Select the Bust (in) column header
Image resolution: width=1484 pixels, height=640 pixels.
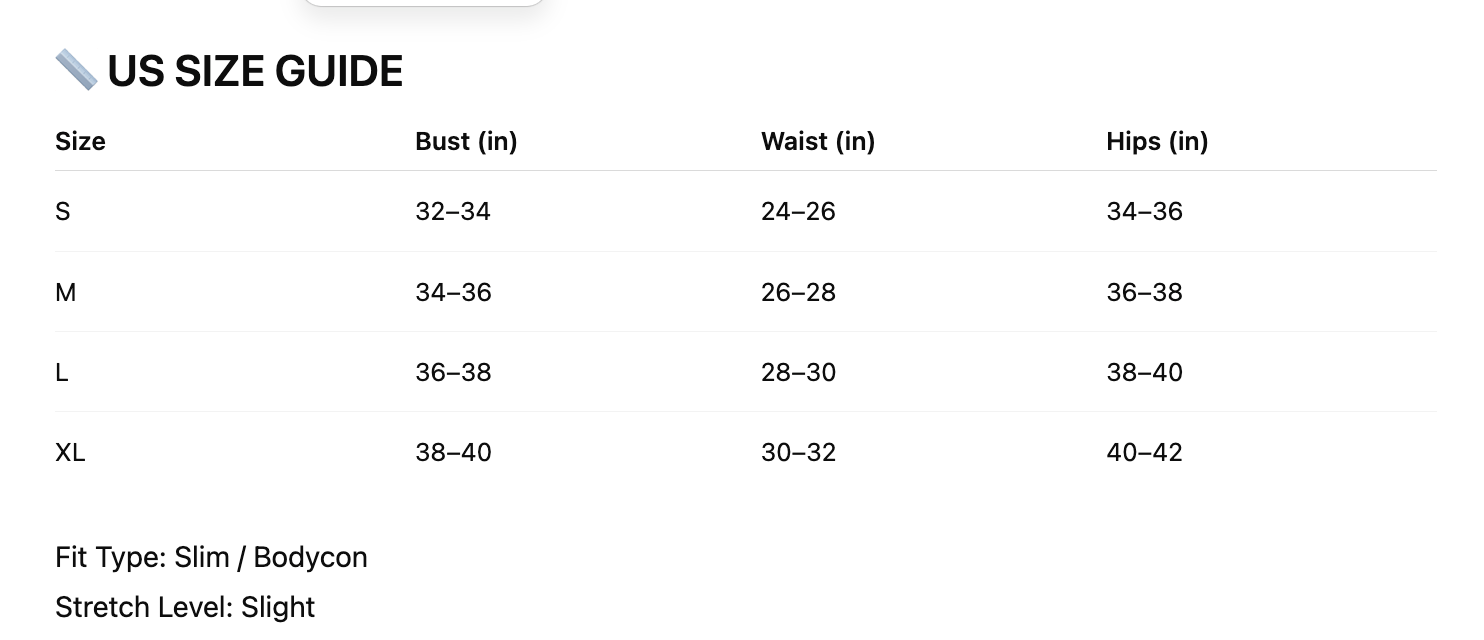click(x=466, y=142)
